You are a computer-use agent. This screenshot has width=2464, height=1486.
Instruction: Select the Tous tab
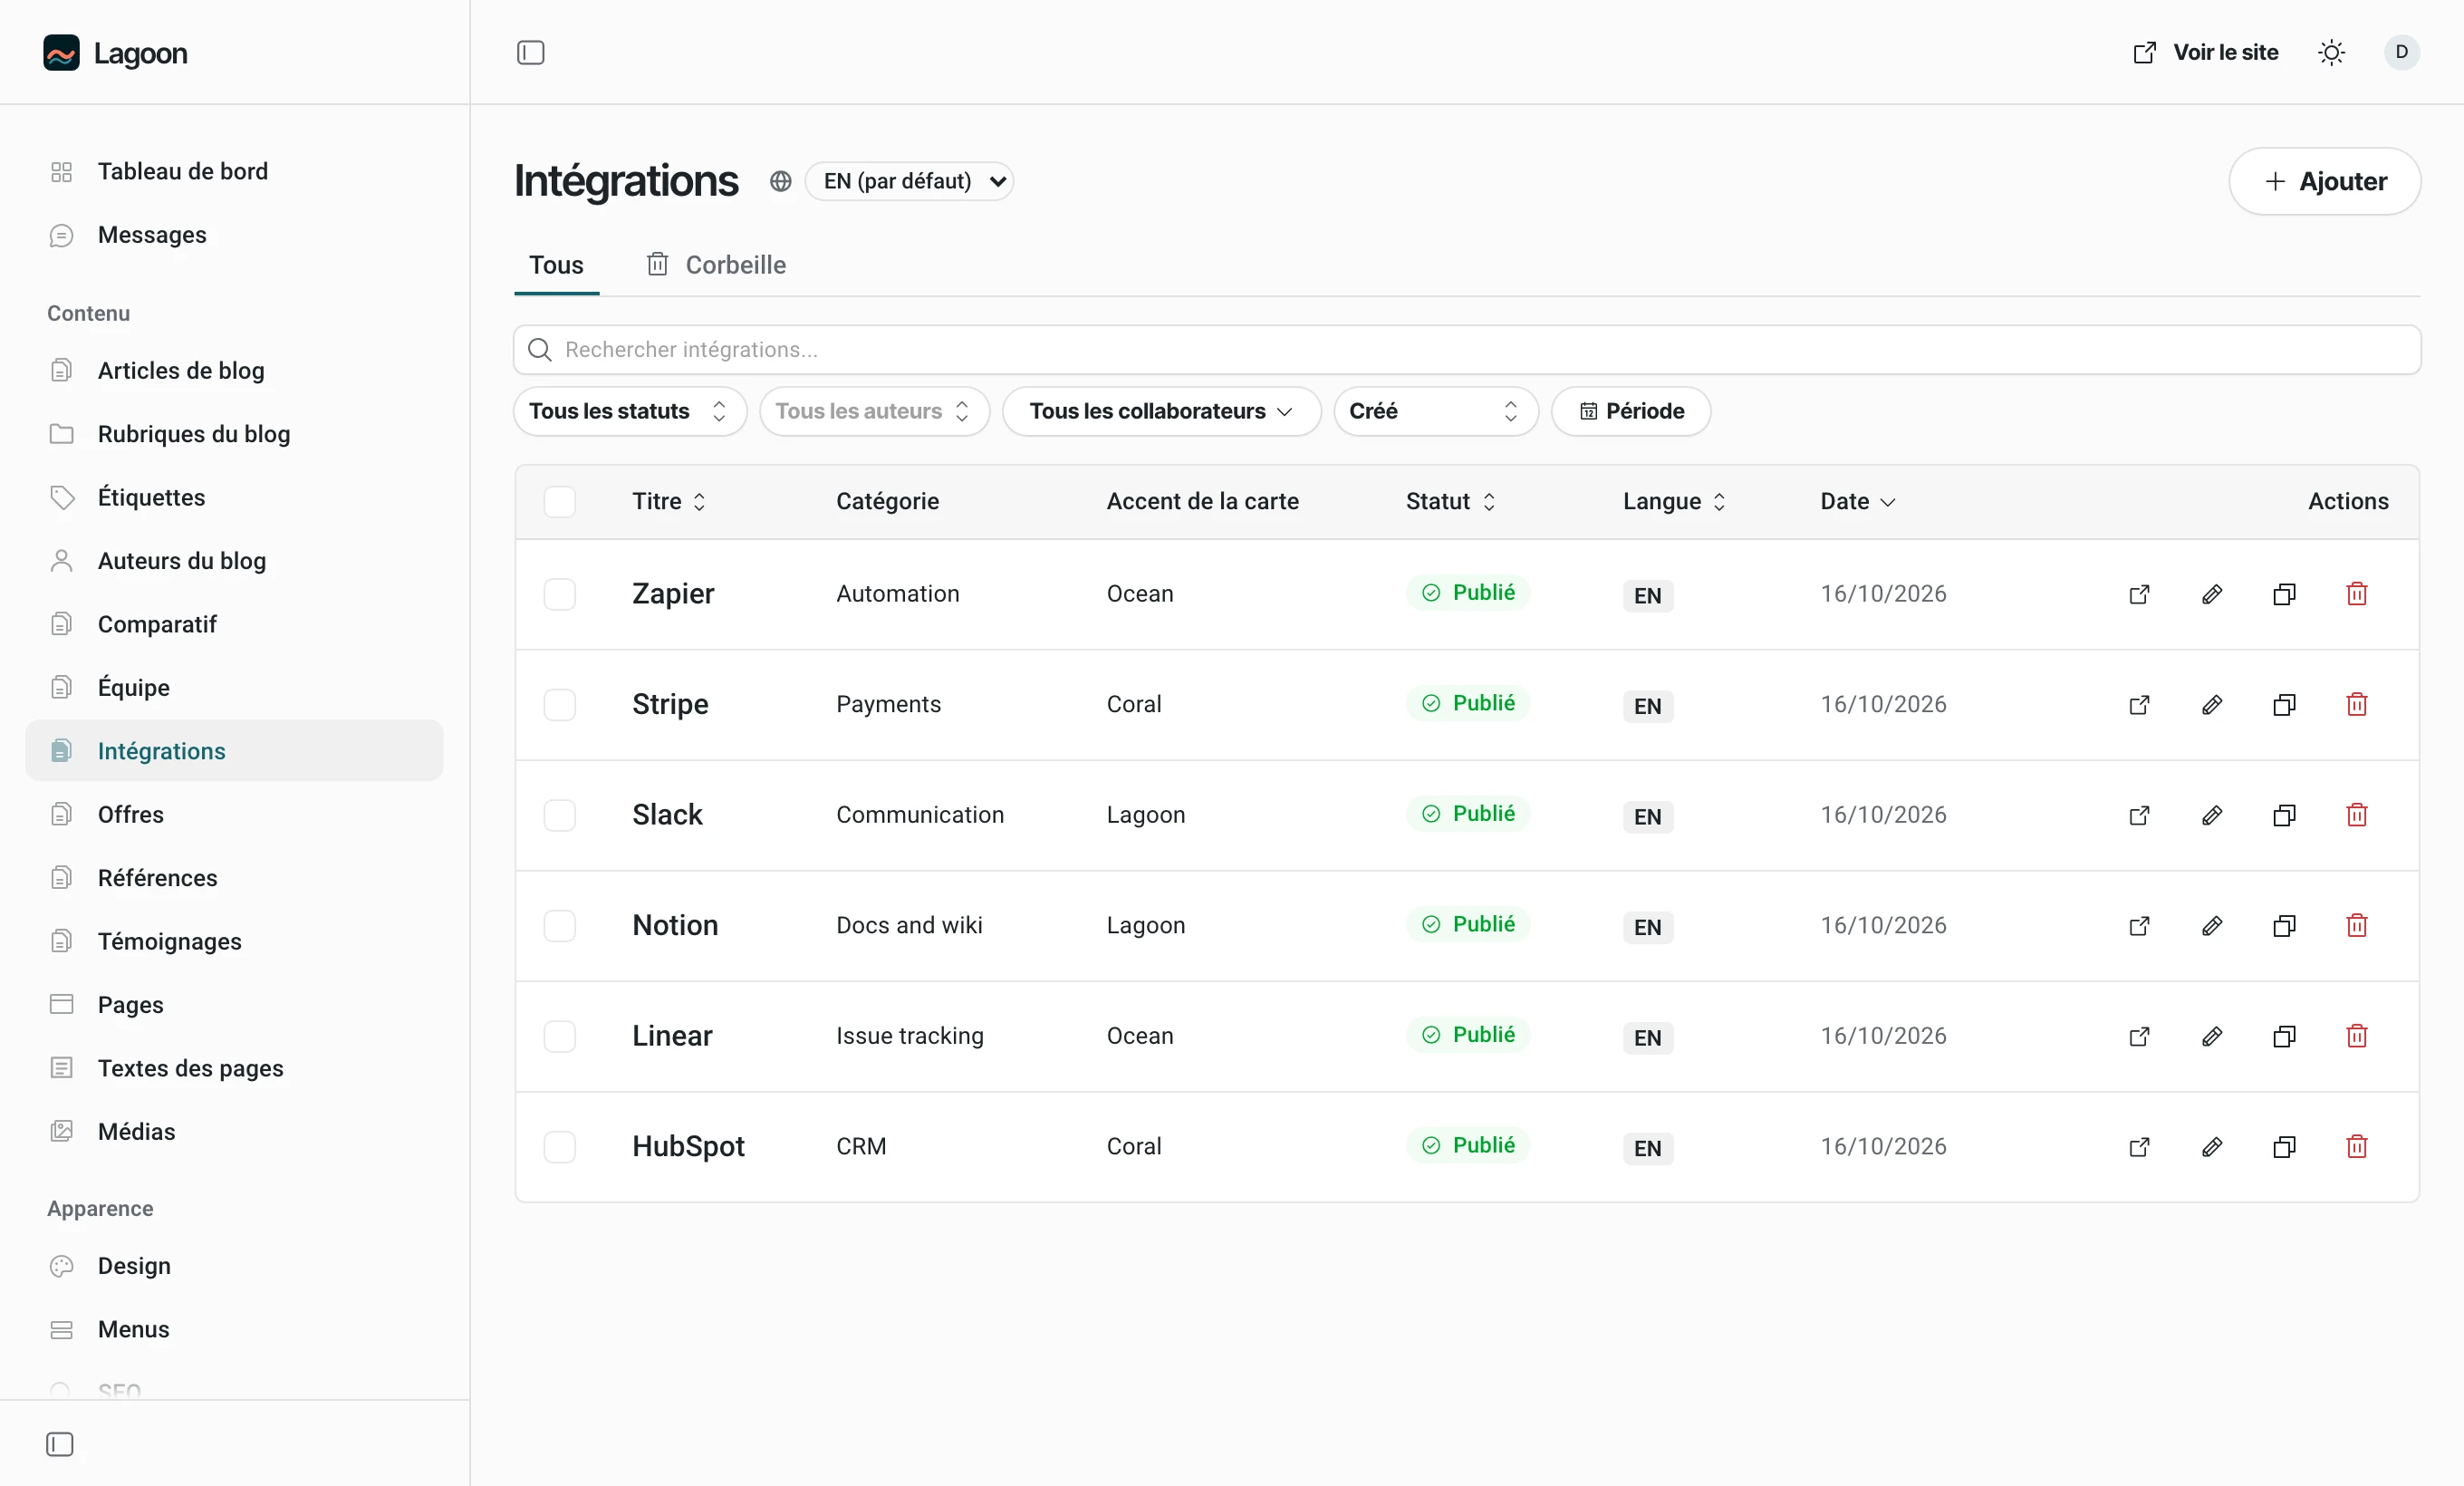[556, 265]
